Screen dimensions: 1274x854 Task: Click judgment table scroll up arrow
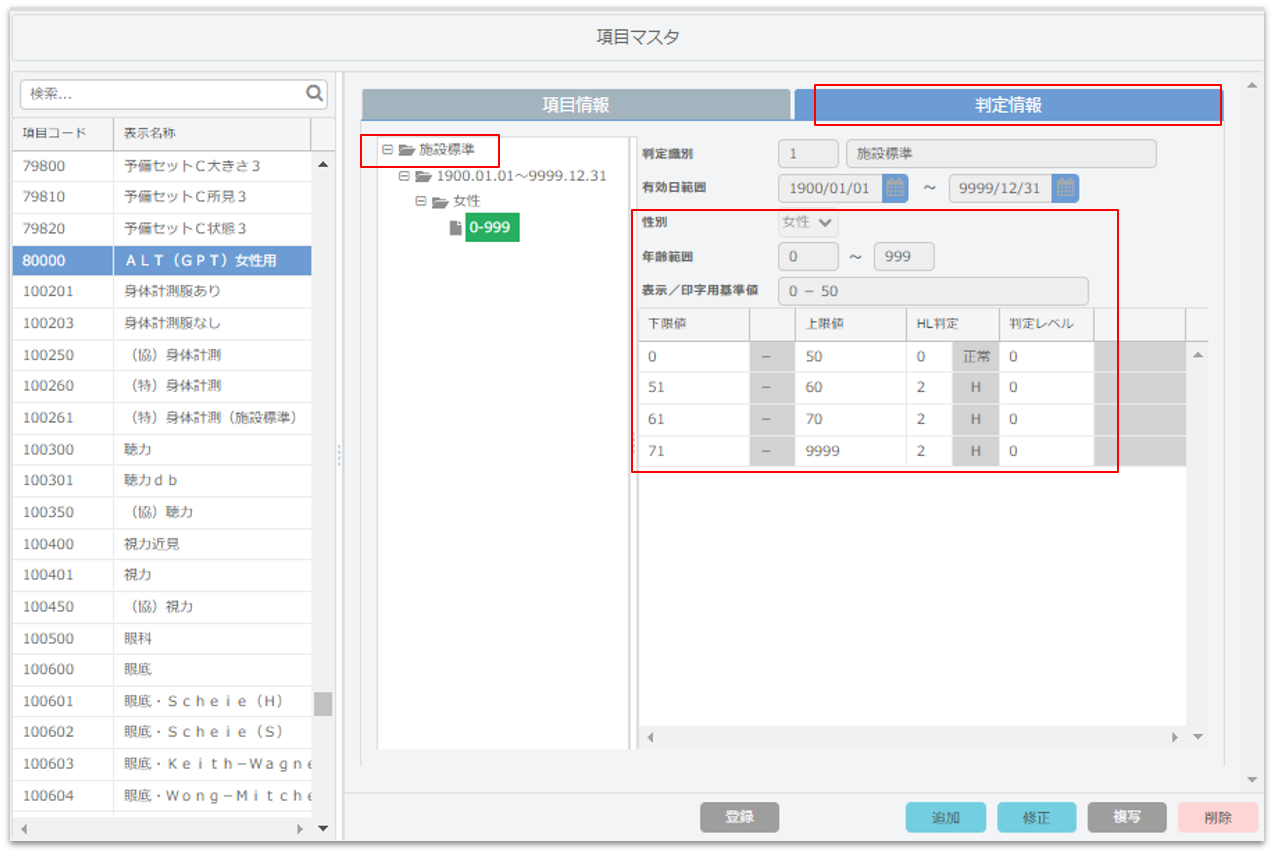1198,356
